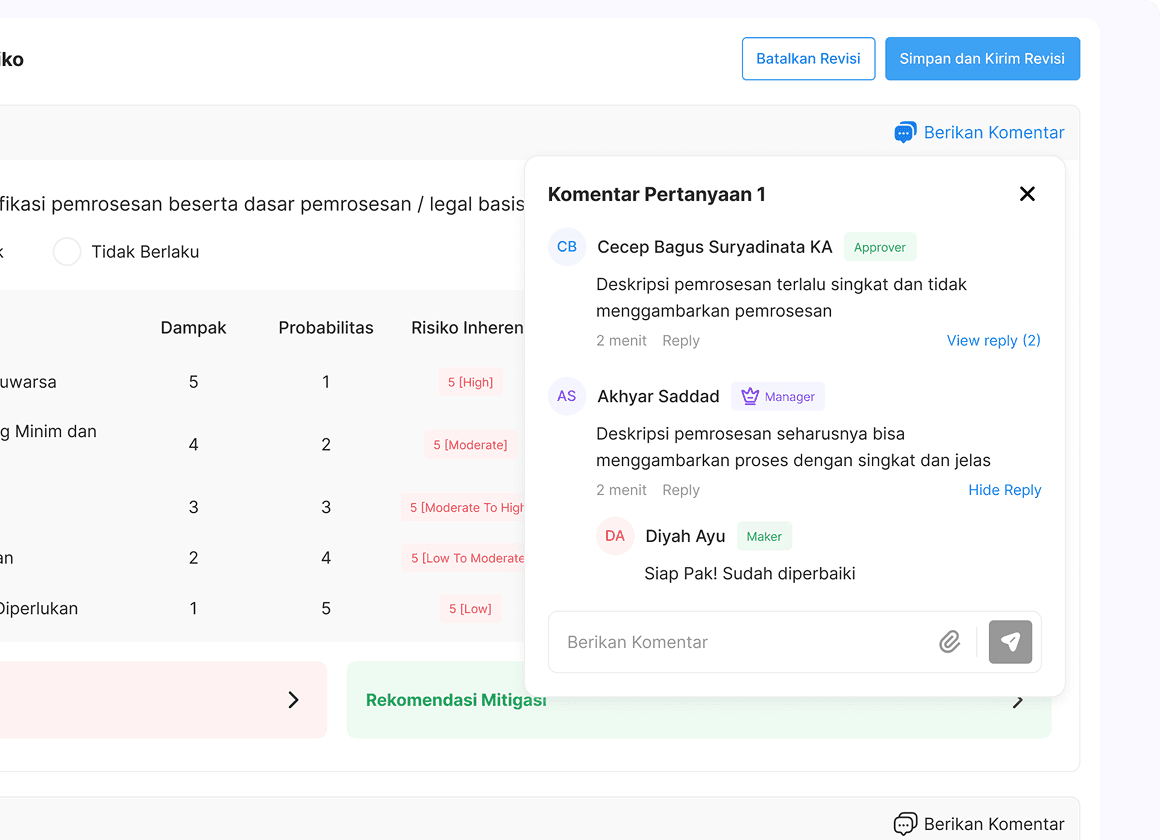Viewport: 1160px width, 840px height.
Task: Click the AS avatar of Akhyar Saddad
Action: coord(567,397)
